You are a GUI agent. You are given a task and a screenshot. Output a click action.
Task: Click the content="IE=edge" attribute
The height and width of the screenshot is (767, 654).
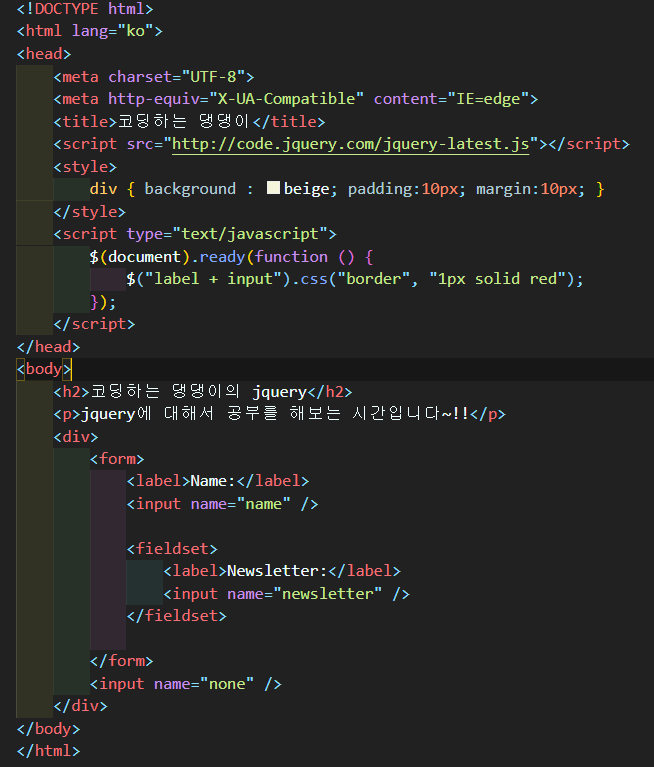click(451, 99)
